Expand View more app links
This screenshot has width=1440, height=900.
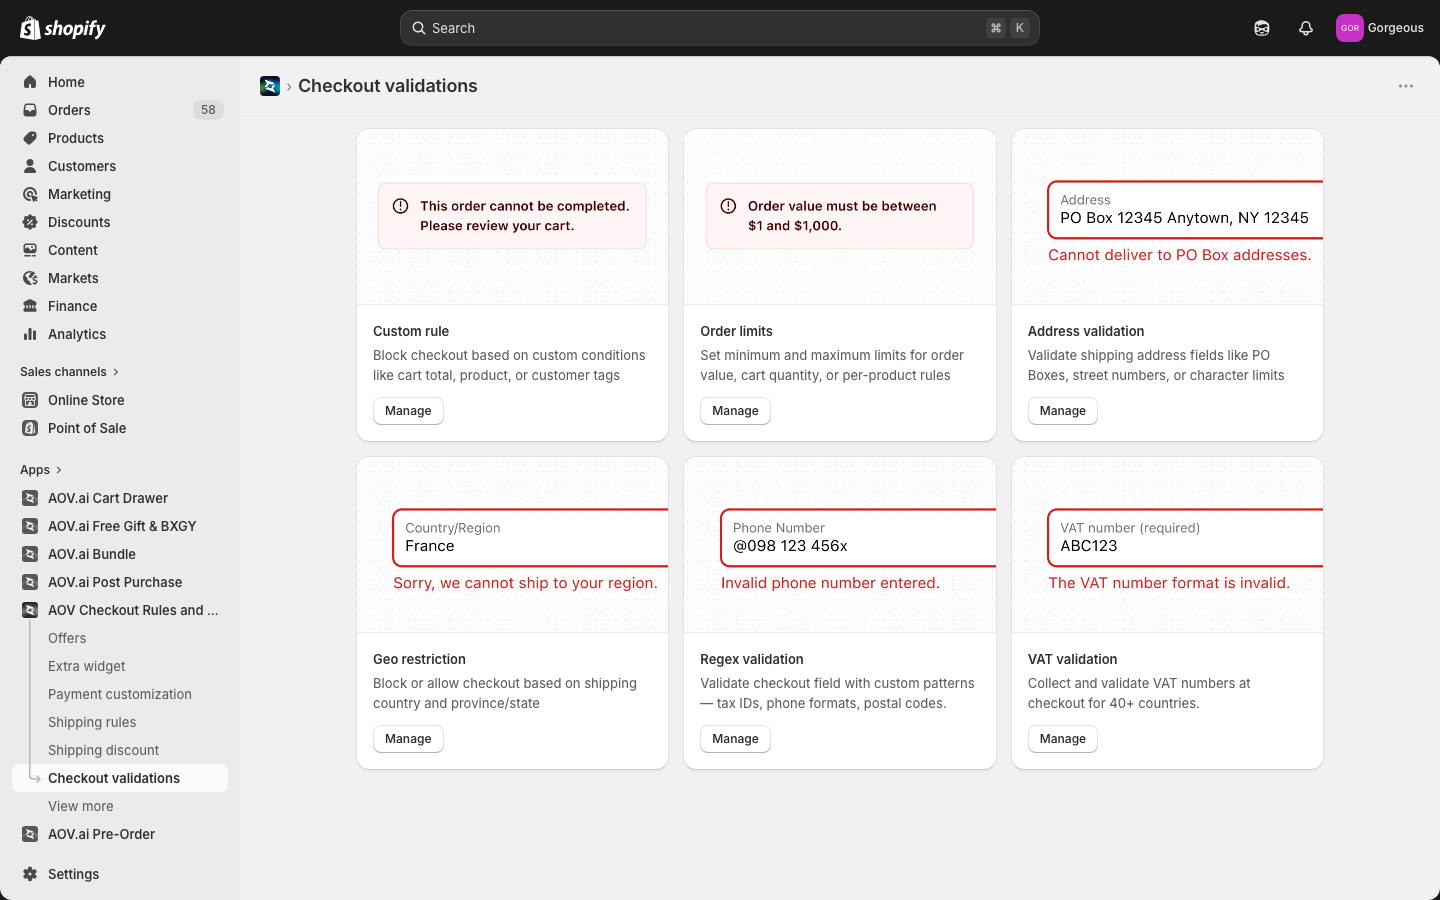(x=81, y=806)
